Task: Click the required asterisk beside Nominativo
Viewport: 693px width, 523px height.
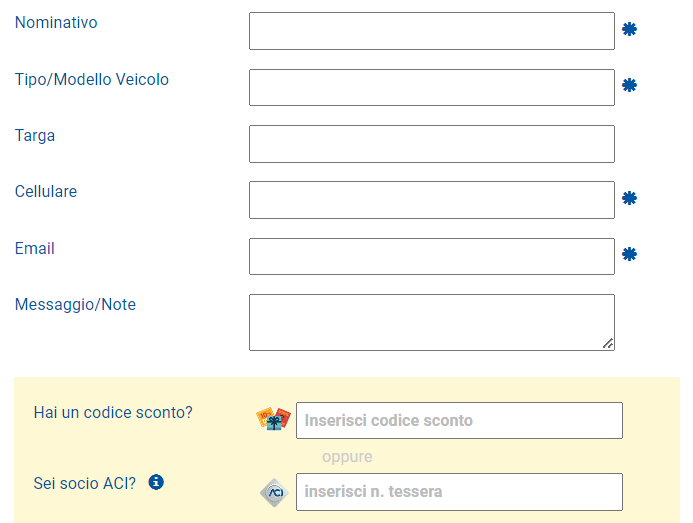Action: (629, 30)
